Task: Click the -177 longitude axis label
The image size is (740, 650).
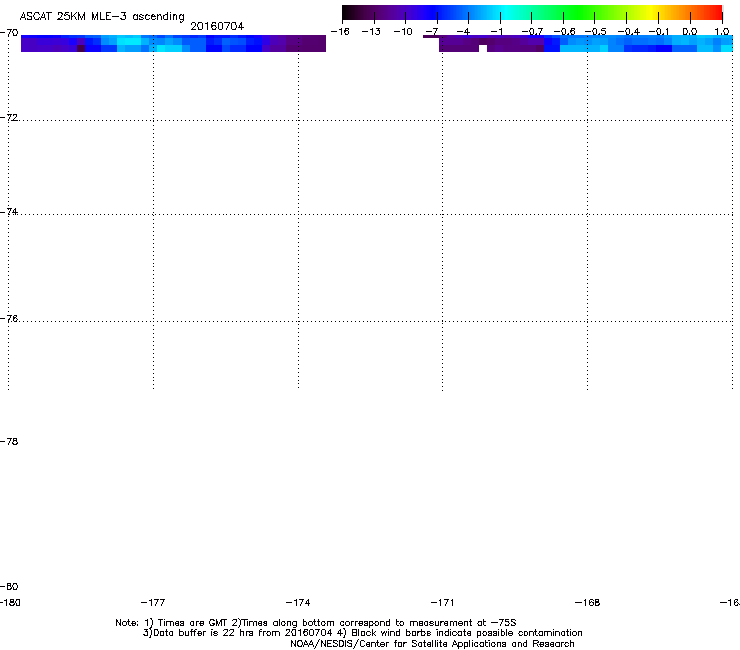Action: pos(153,603)
